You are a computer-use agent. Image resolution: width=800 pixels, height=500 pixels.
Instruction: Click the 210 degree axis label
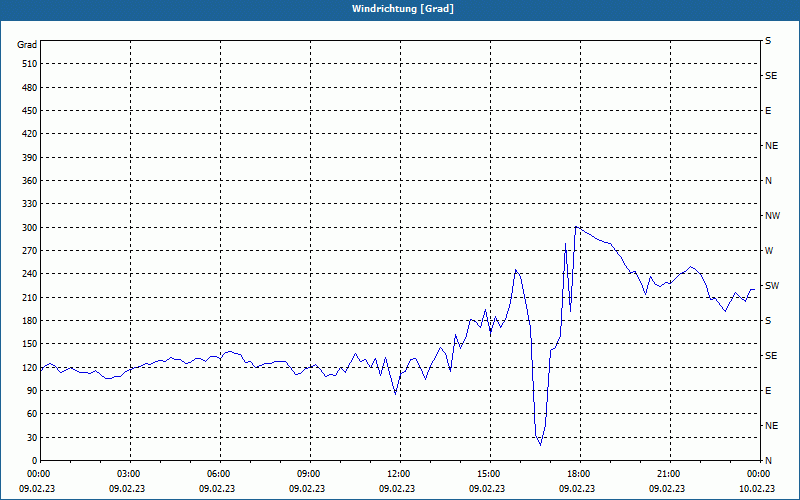29,297
